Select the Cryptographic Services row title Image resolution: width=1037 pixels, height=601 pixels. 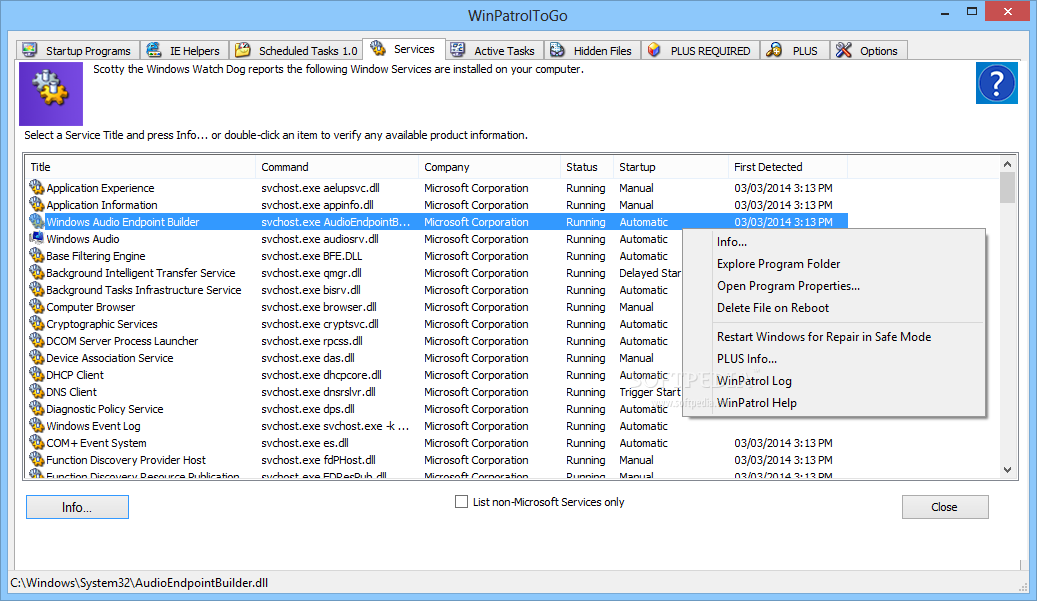point(102,324)
